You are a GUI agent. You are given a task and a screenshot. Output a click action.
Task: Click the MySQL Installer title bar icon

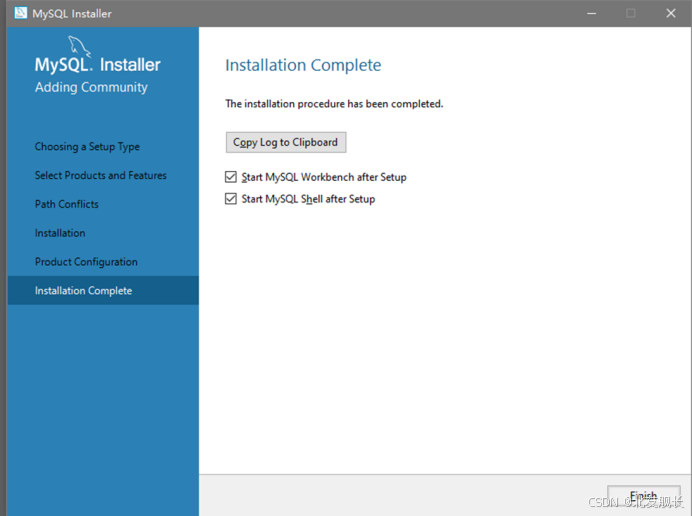click(21, 13)
